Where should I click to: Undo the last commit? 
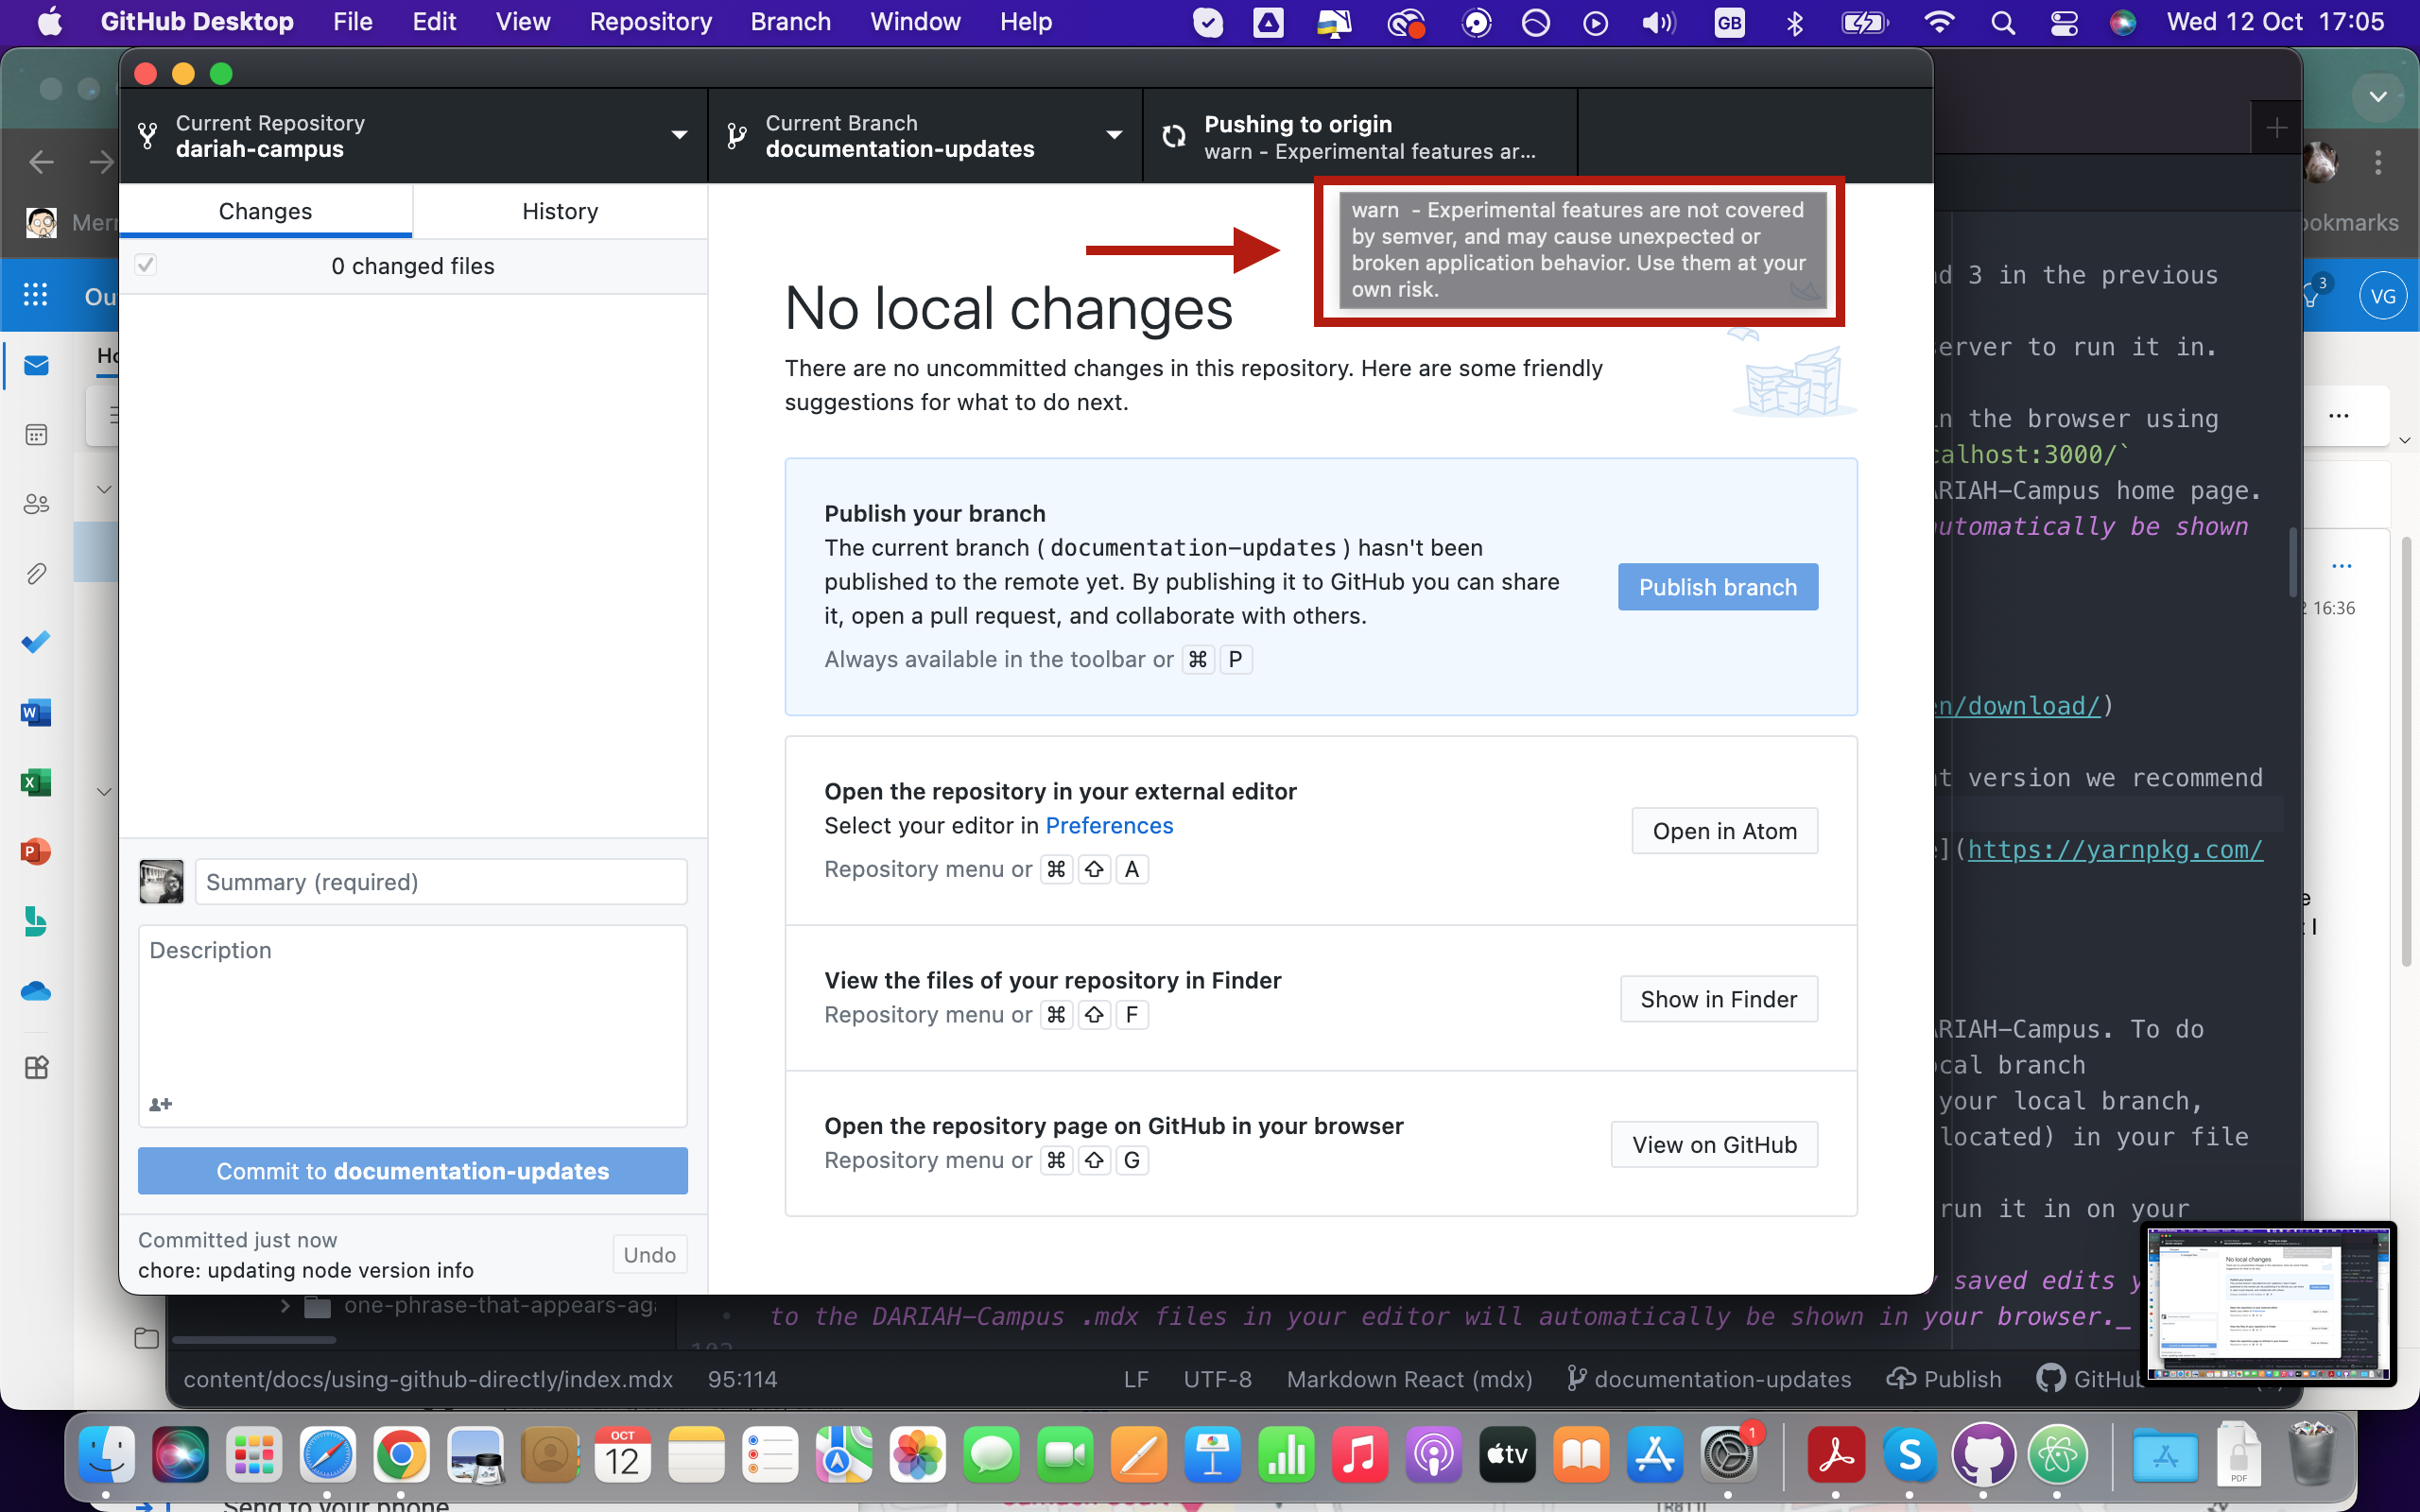[x=649, y=1254]
